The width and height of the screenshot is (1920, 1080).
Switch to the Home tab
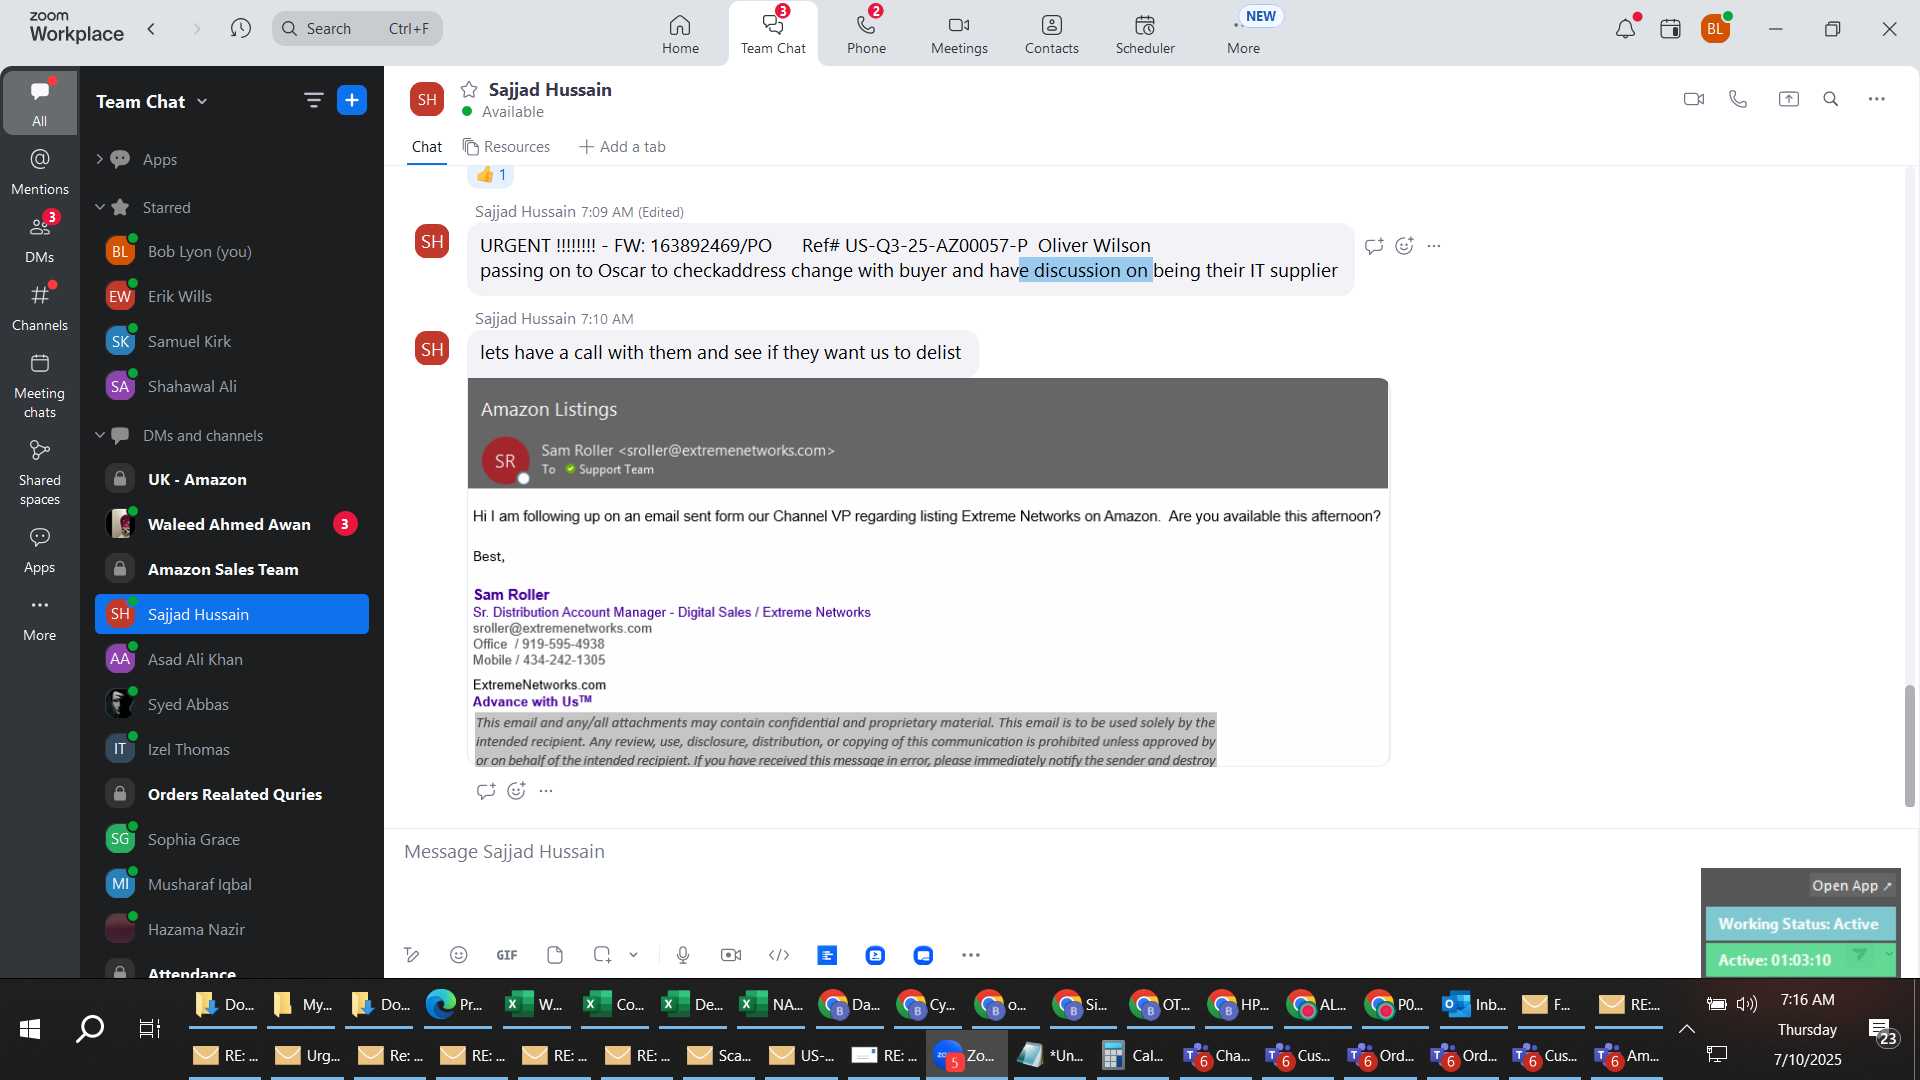pyautogui.click(x=680, y=34)
